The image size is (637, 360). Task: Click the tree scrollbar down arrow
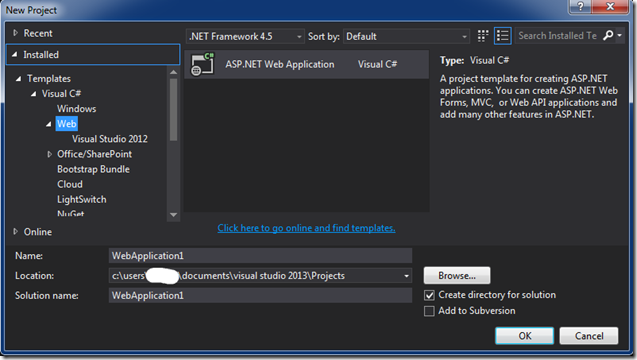tap(173, 215)
